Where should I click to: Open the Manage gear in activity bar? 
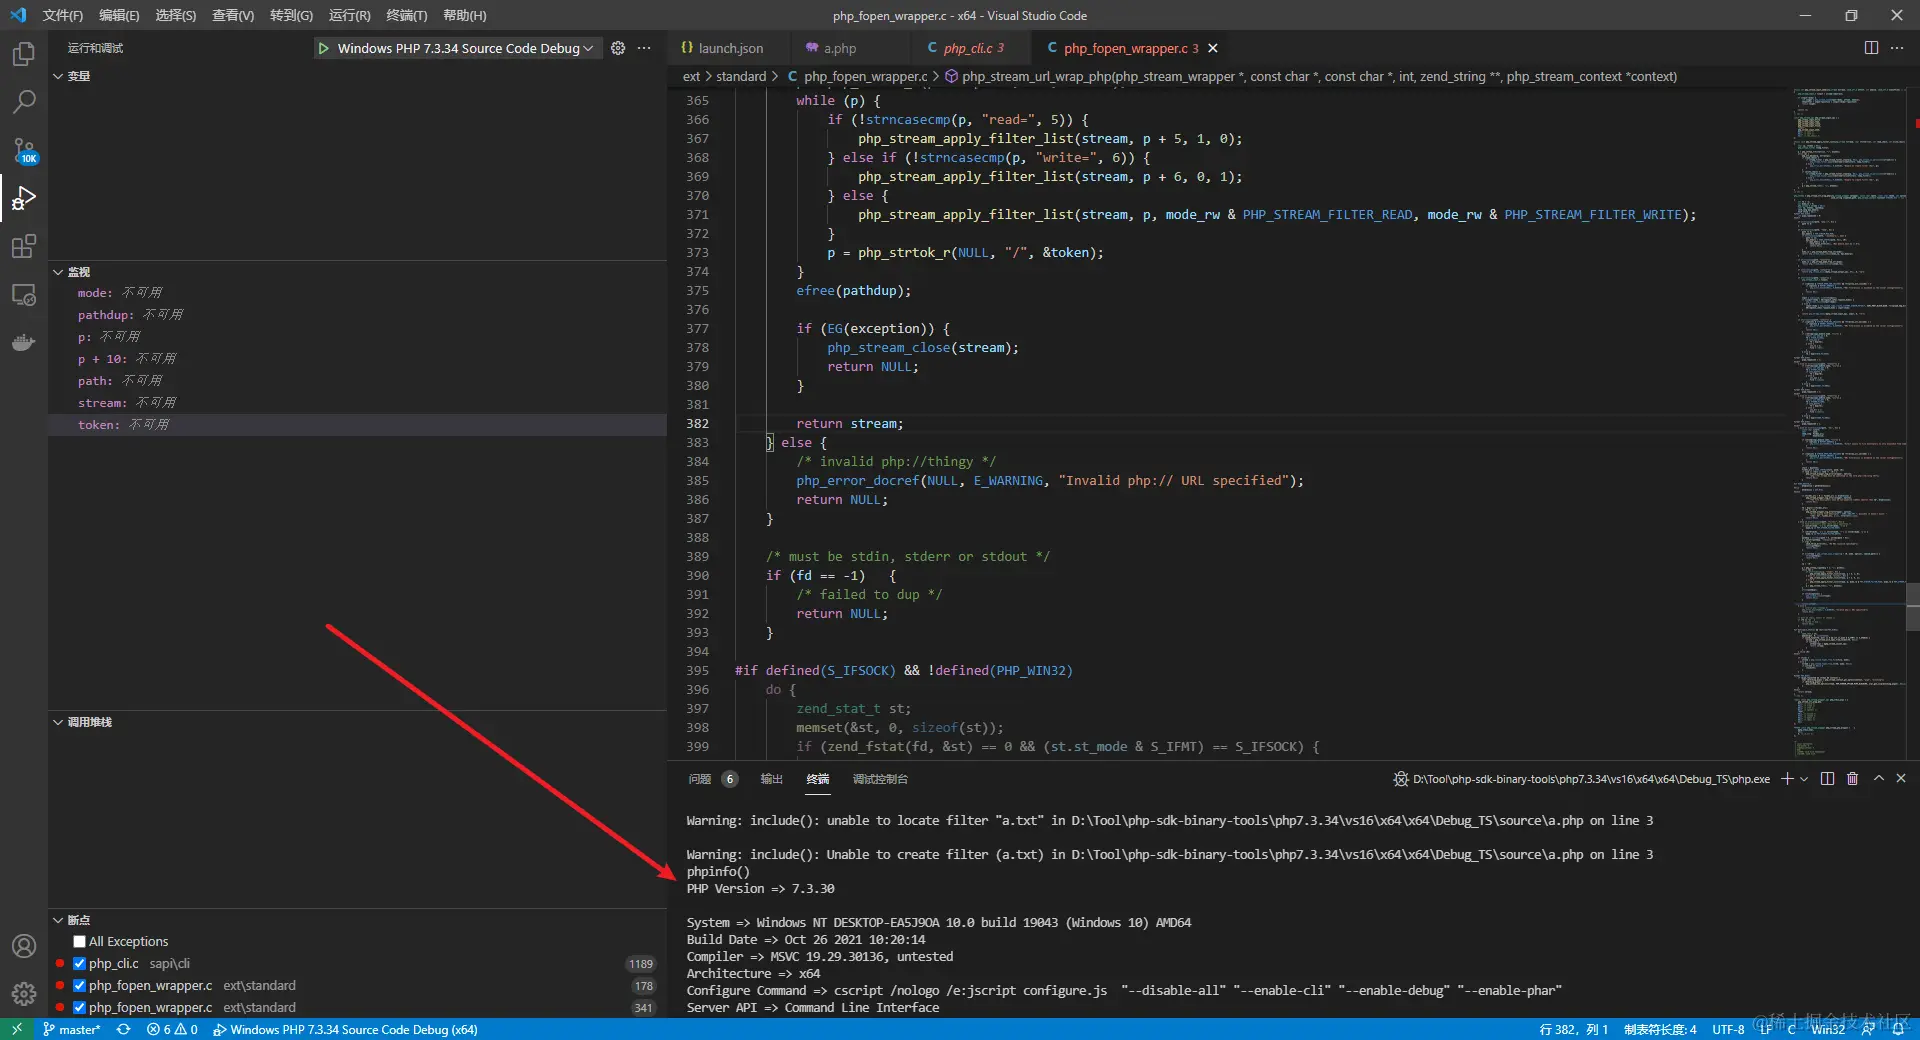(24, 993)
